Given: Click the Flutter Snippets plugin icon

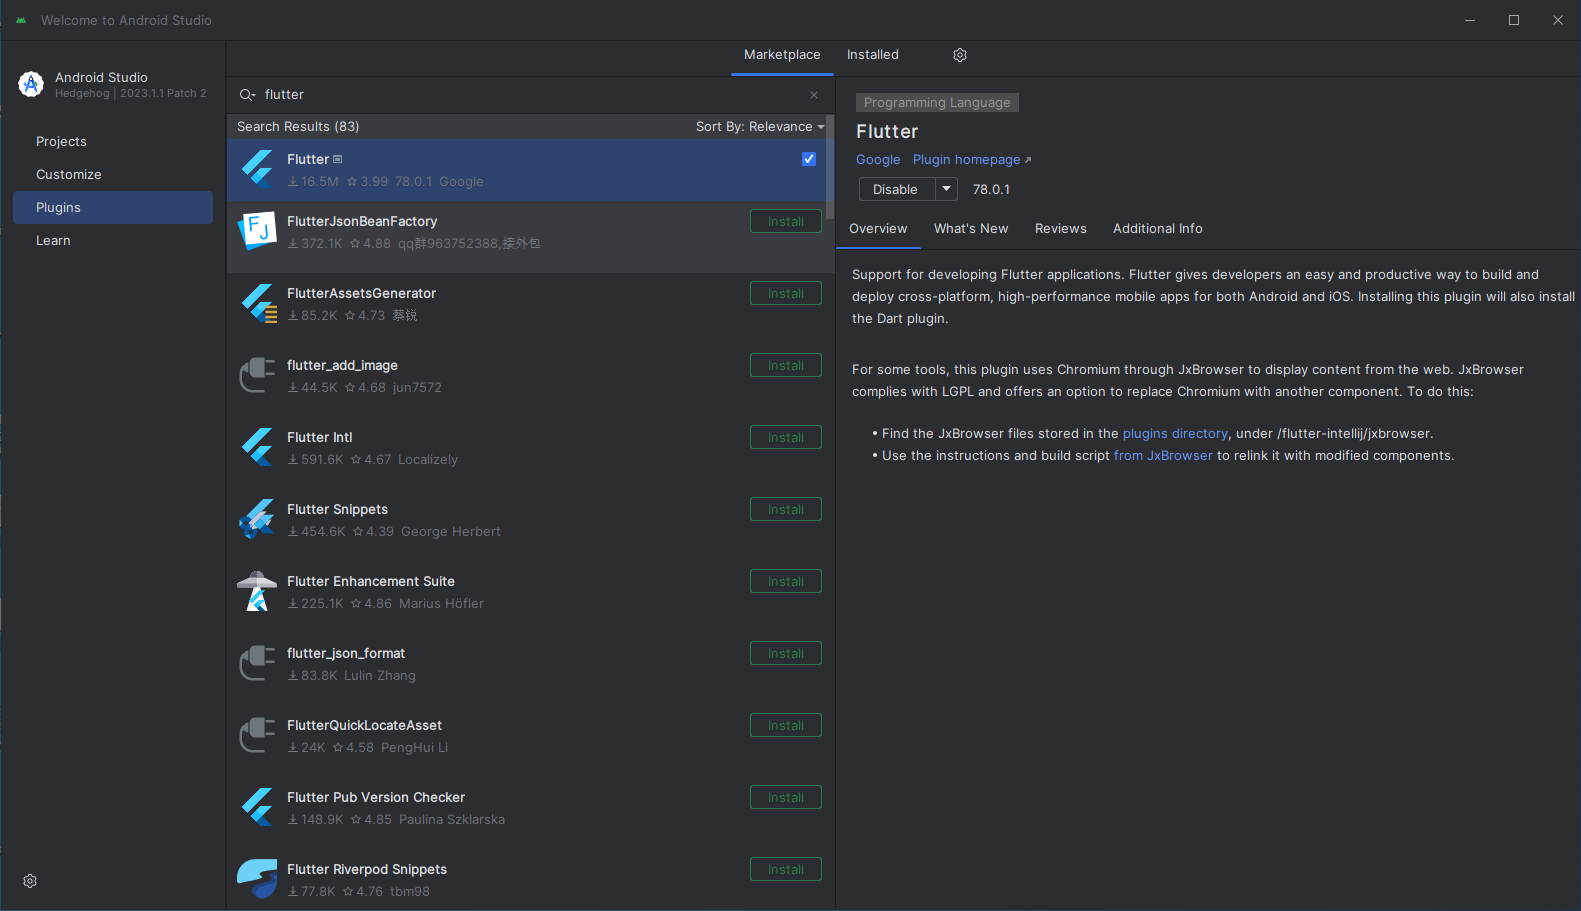Looking at the screenshot, I should pos(257,519).
